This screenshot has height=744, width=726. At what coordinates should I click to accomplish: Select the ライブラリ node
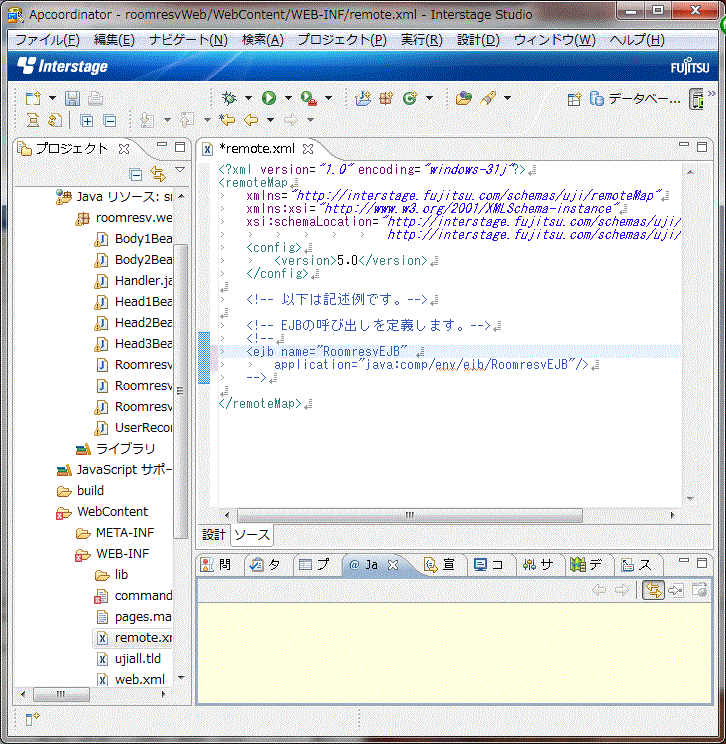(115, 449)
